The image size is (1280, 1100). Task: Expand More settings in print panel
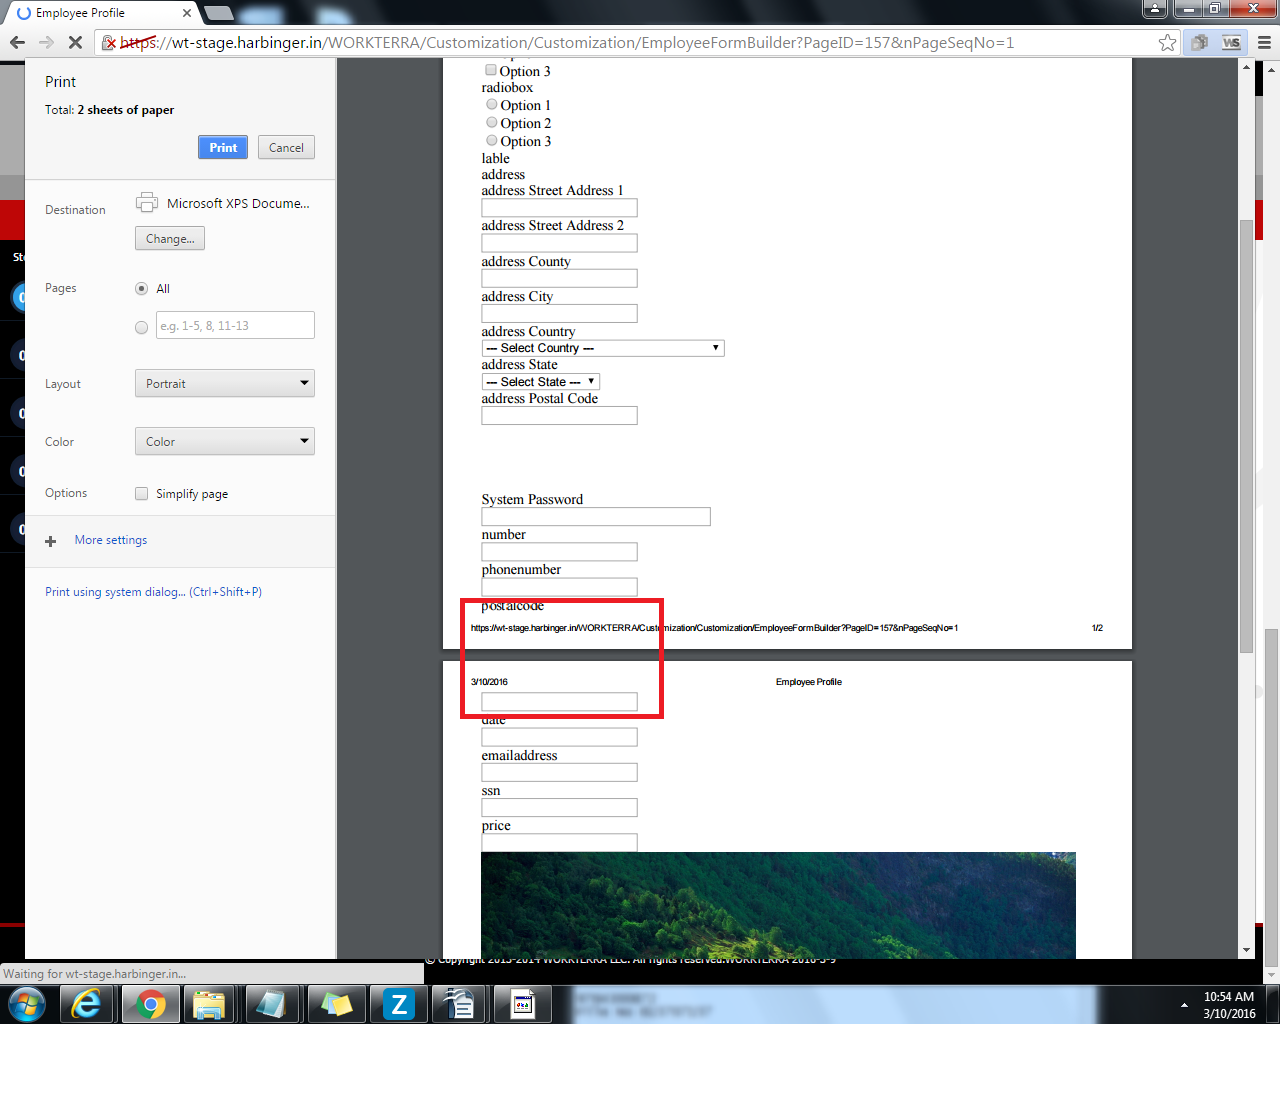(x=110, y=540)
